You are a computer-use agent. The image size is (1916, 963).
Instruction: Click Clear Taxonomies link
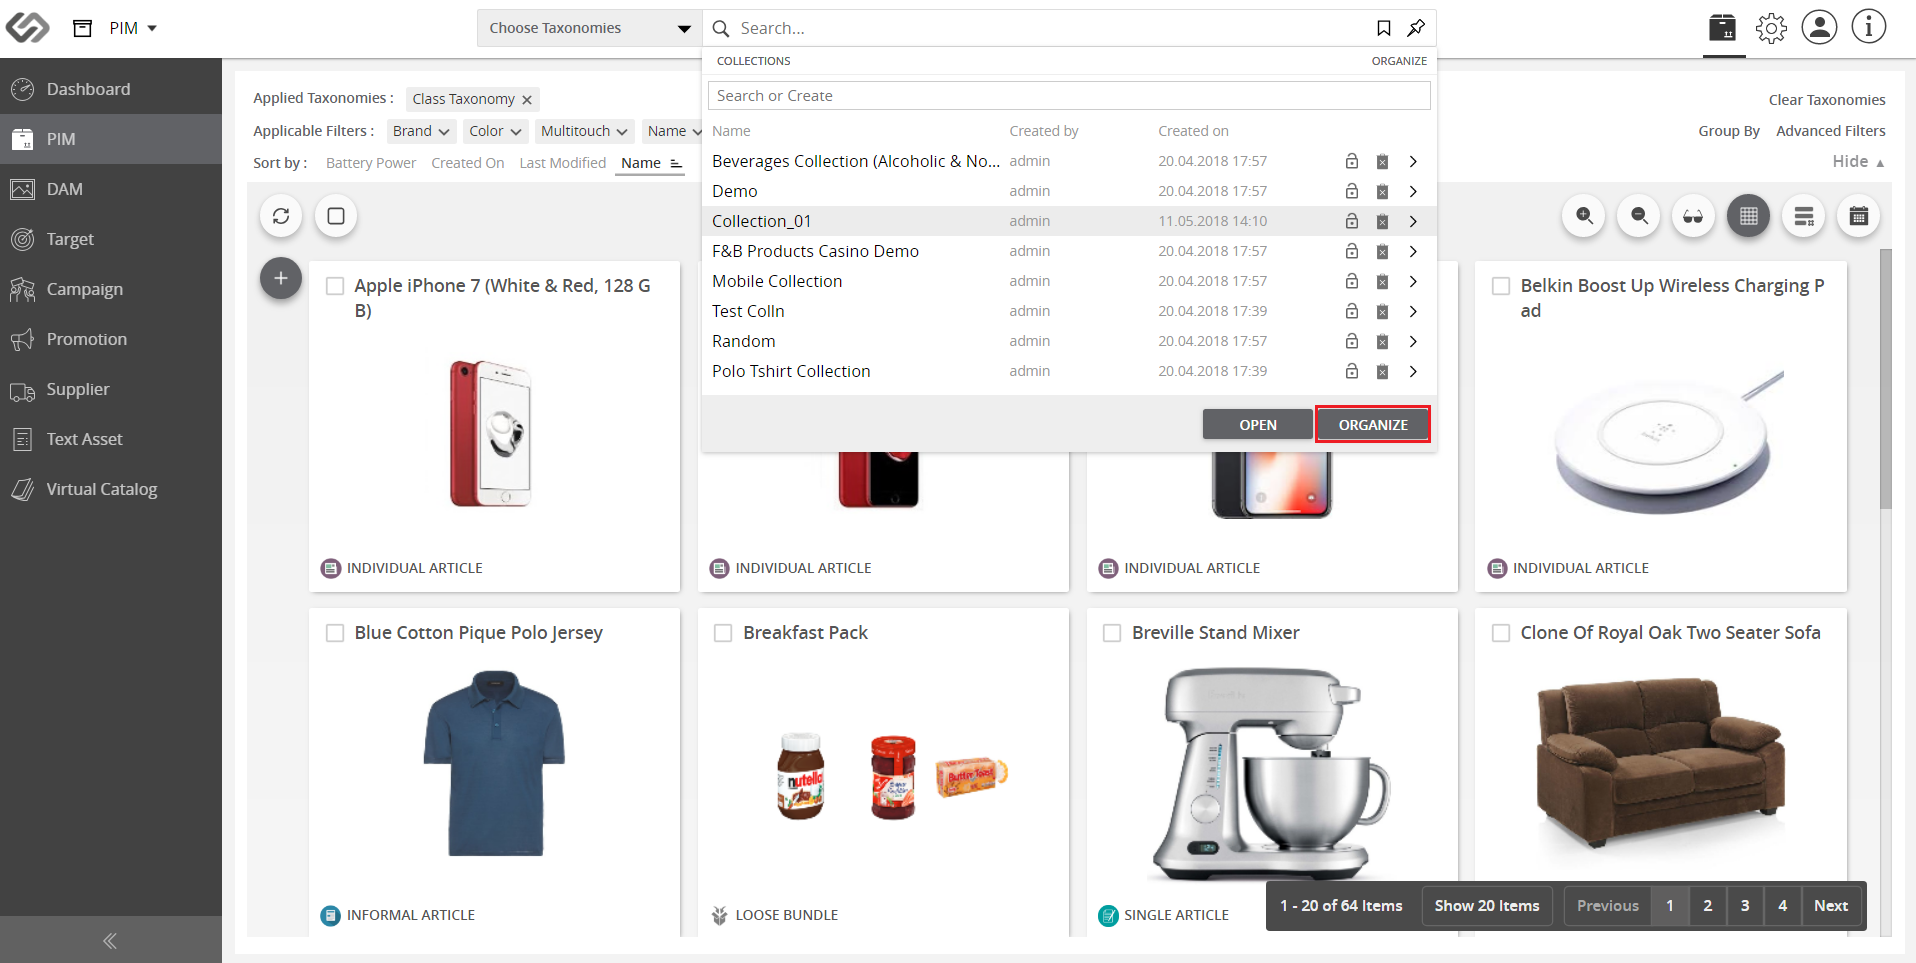(x=1827, y=100)
